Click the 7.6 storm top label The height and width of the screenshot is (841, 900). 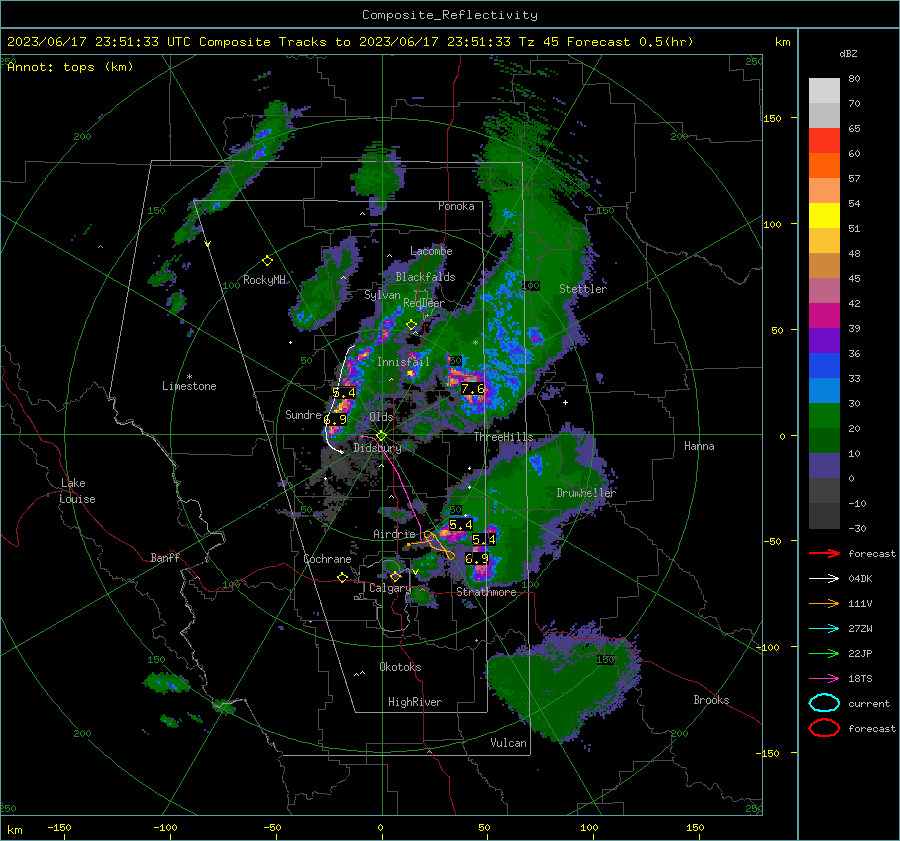tap(472, 389)
